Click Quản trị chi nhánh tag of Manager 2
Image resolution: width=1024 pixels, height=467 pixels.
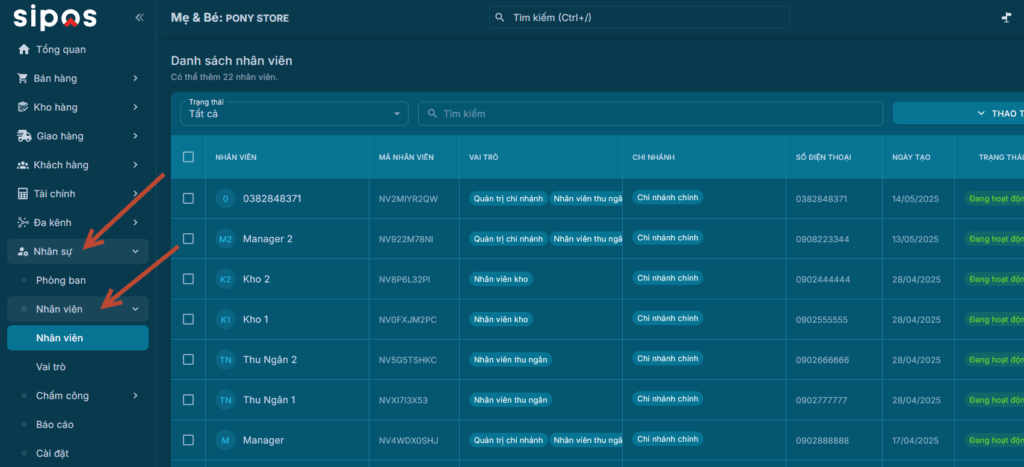pyautogui.click(x=508, y=239)
